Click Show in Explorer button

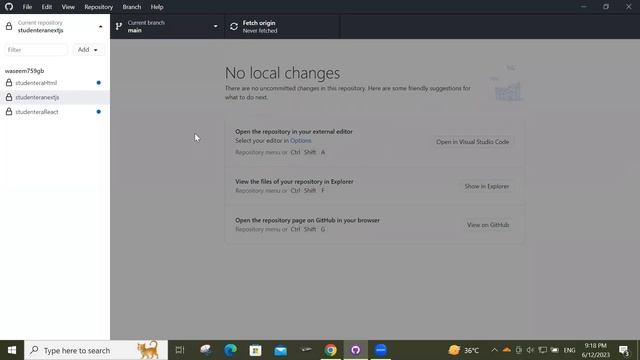[x=487, y=186]
